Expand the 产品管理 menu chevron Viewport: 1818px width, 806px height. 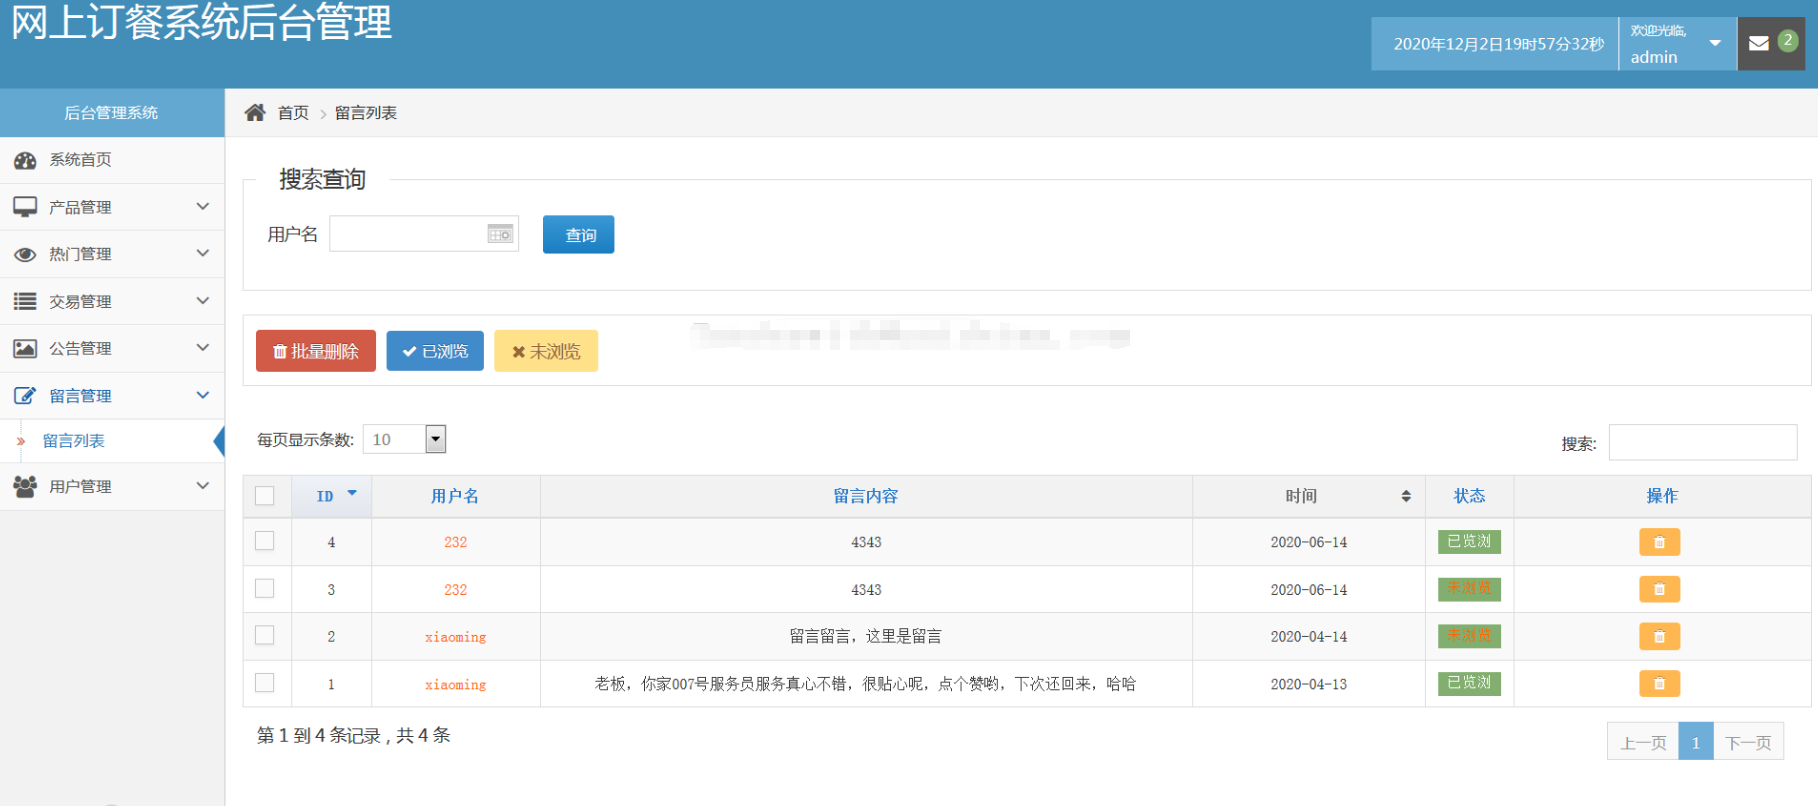click(203, 206)
